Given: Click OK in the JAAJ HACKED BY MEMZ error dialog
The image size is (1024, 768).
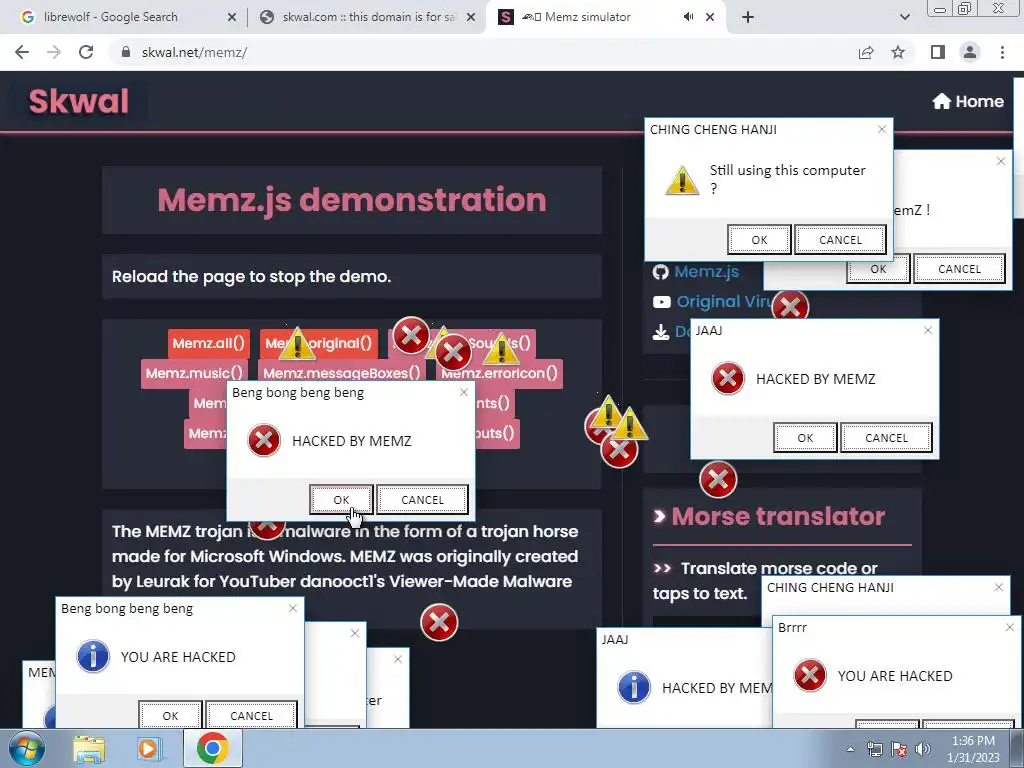Looking at the screenshot, I should 805,438.
